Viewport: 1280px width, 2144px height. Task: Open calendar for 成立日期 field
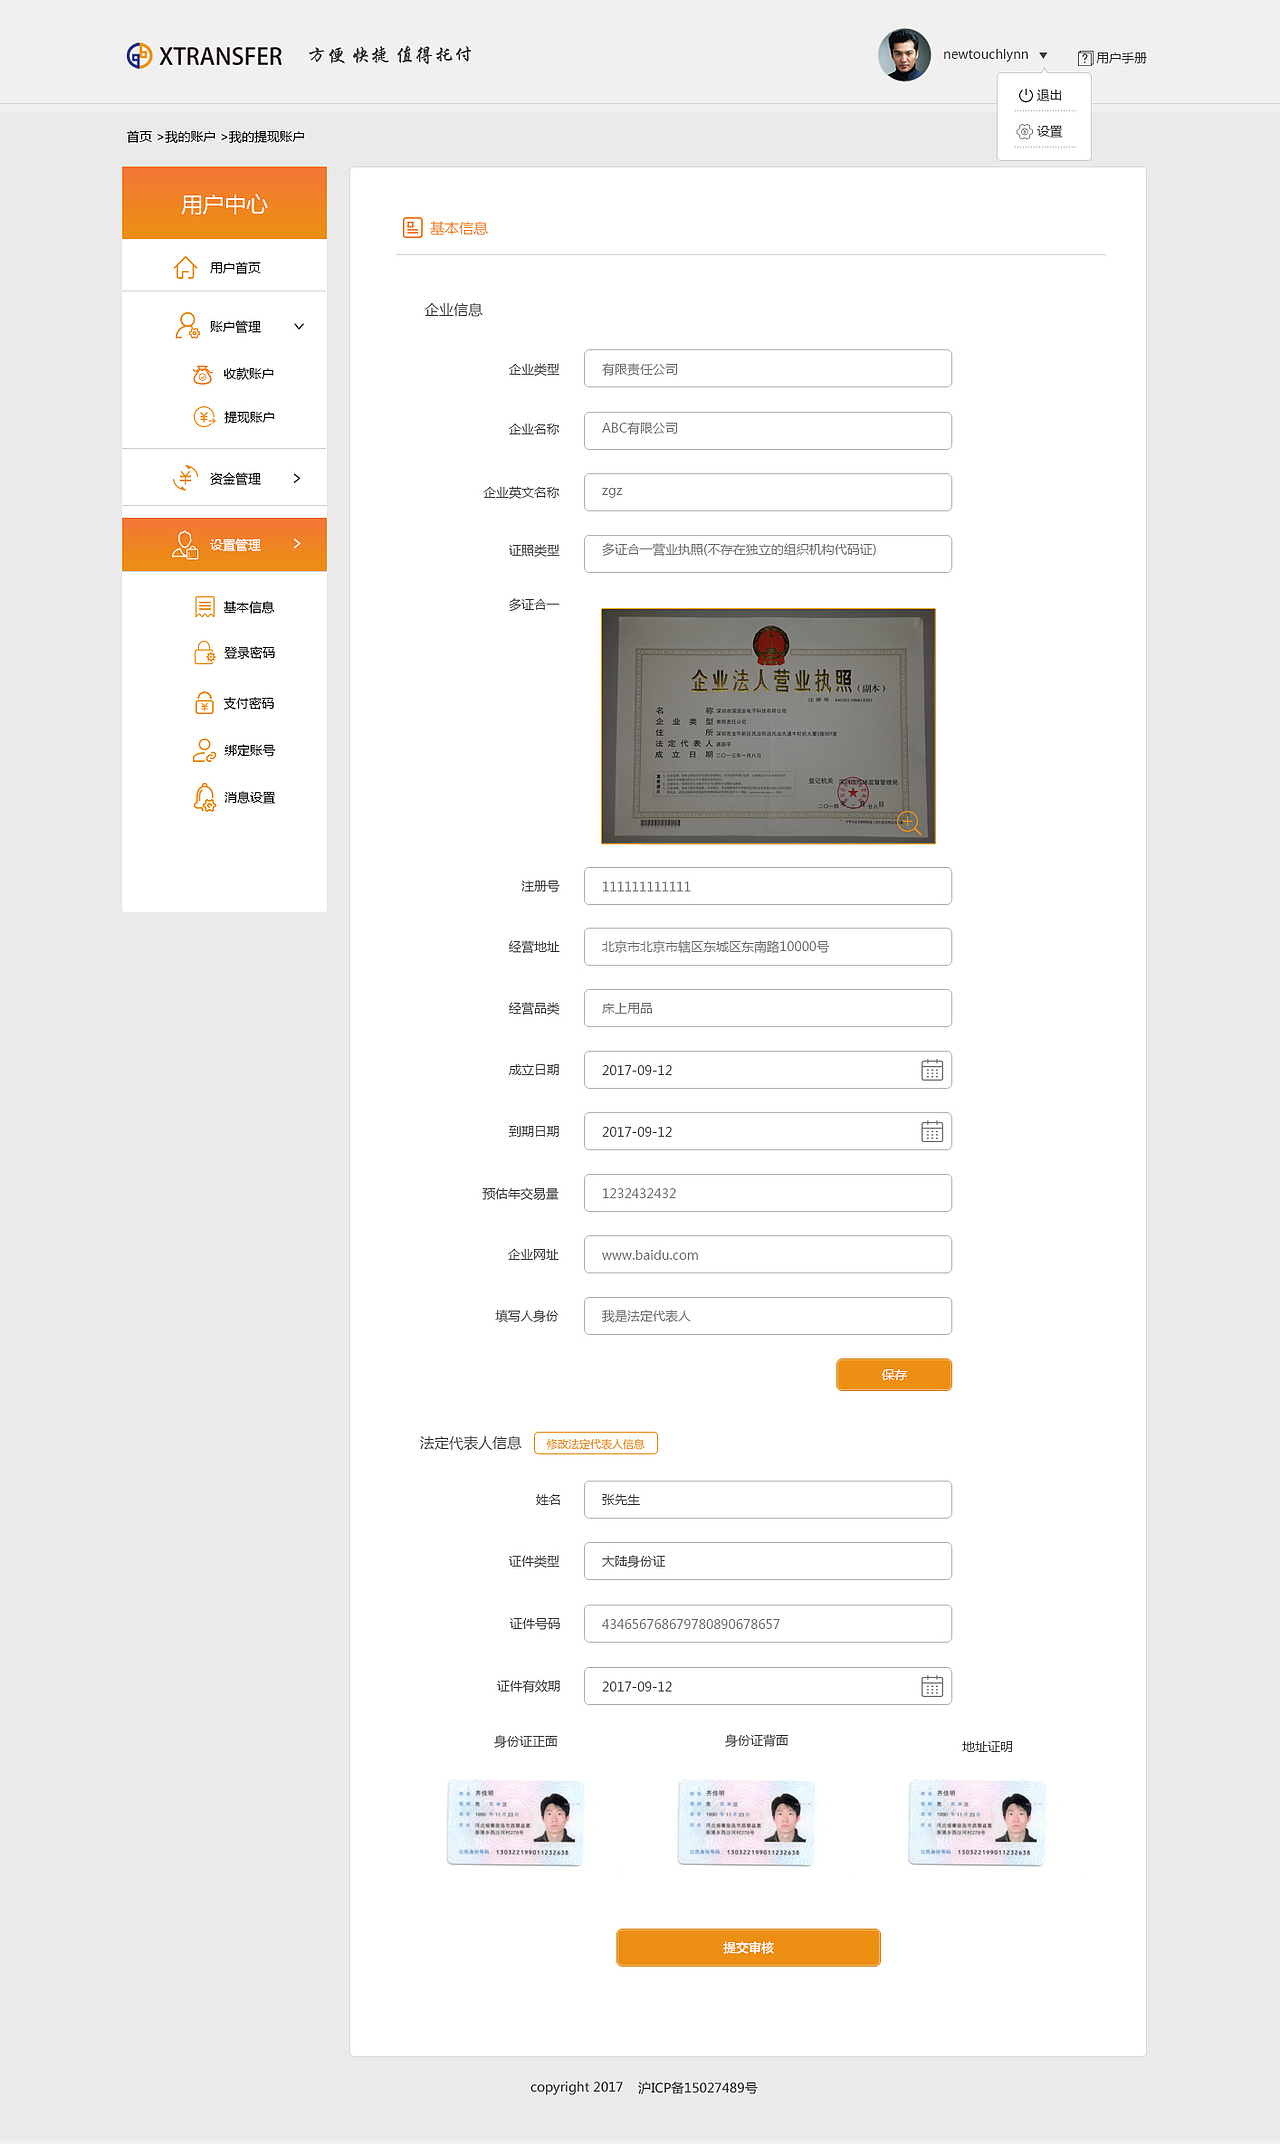pos(932,1070)
